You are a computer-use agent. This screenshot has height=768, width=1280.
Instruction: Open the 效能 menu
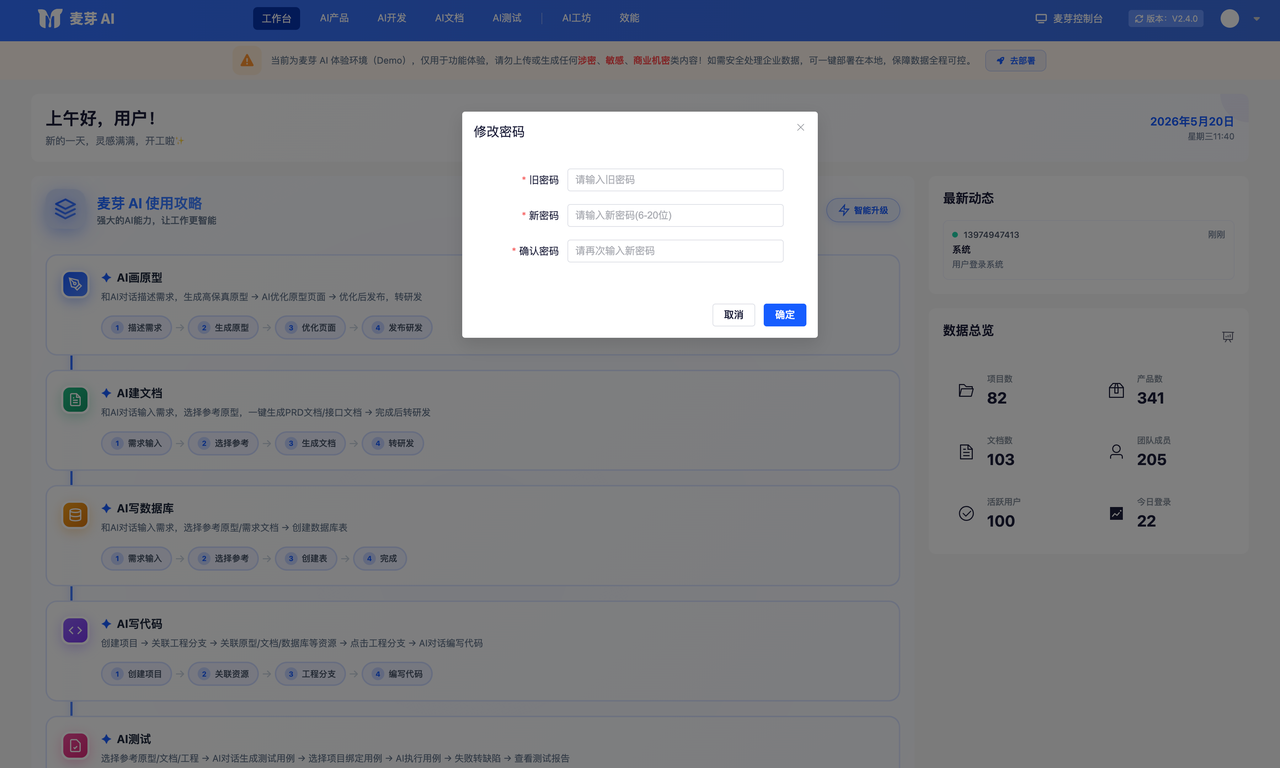coord(629,18)
